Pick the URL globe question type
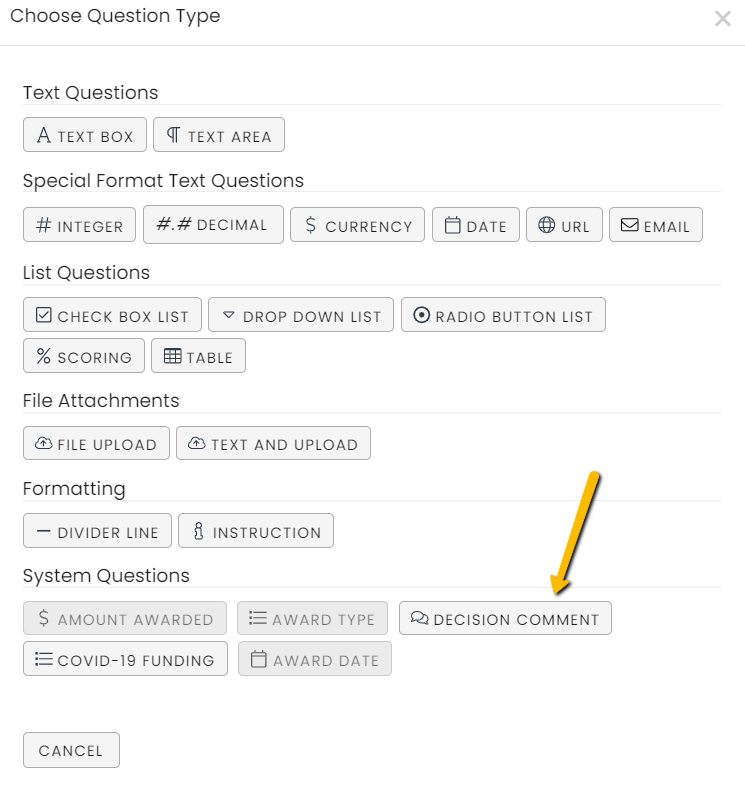This screenshot has height=789, width=745. 564,224
